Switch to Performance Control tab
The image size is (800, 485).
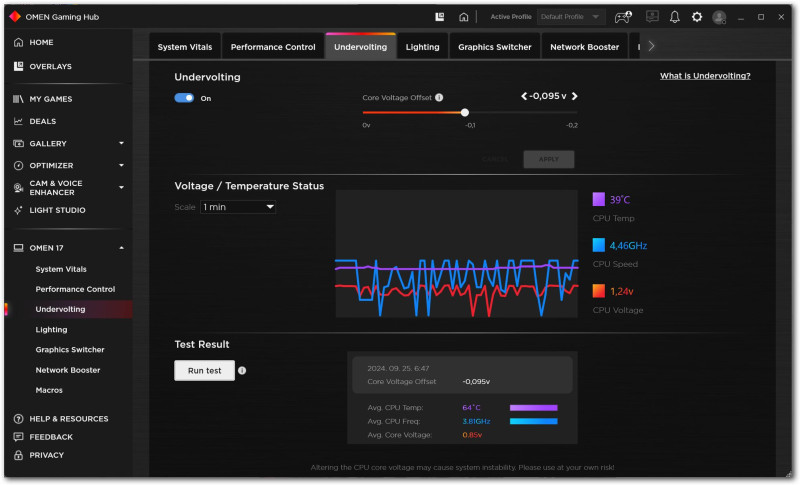(273, 47)
